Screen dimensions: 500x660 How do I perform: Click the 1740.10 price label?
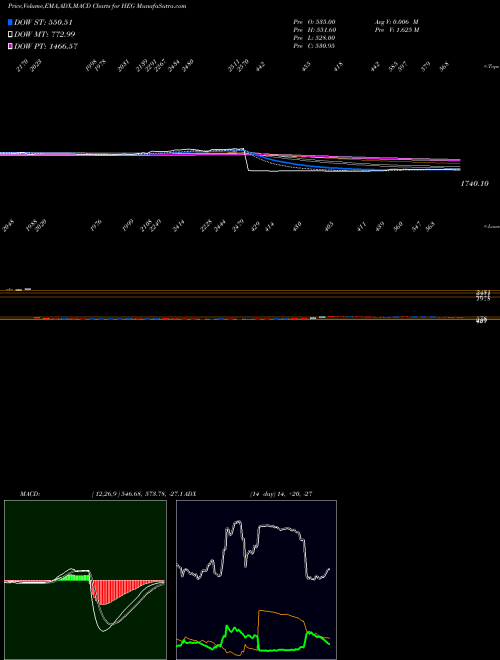(474, 184)
